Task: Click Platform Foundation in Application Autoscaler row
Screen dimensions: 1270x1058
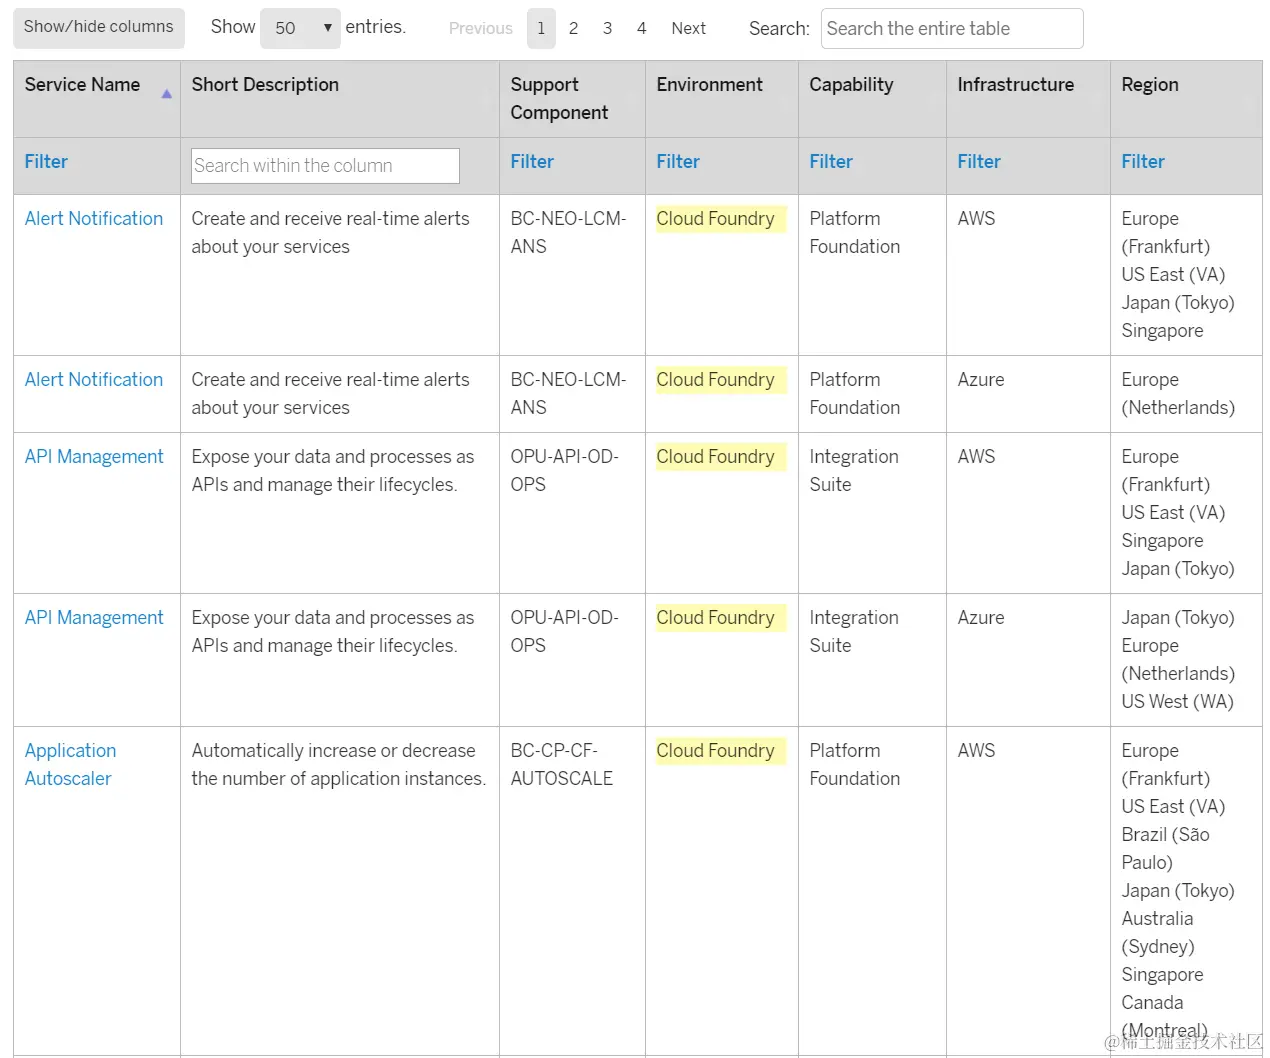Action: [x=854, y=765]
